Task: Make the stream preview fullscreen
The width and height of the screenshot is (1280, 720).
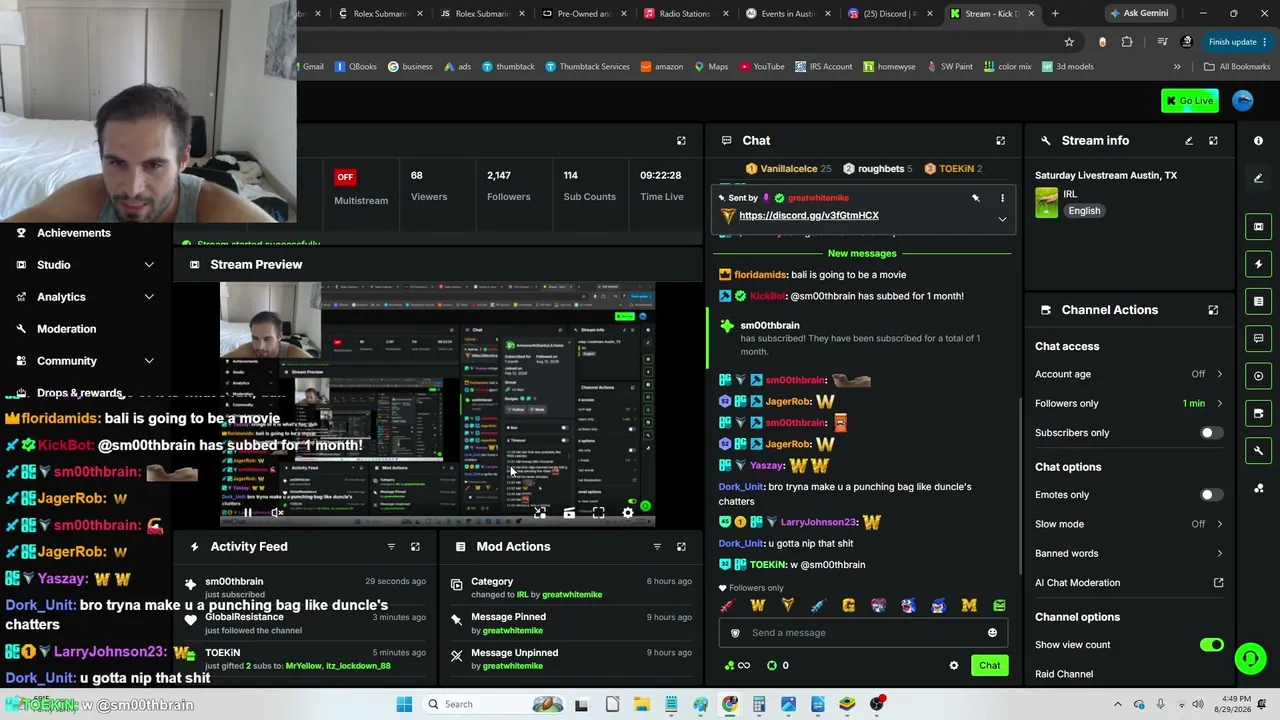Action: [x=598, y=513]
